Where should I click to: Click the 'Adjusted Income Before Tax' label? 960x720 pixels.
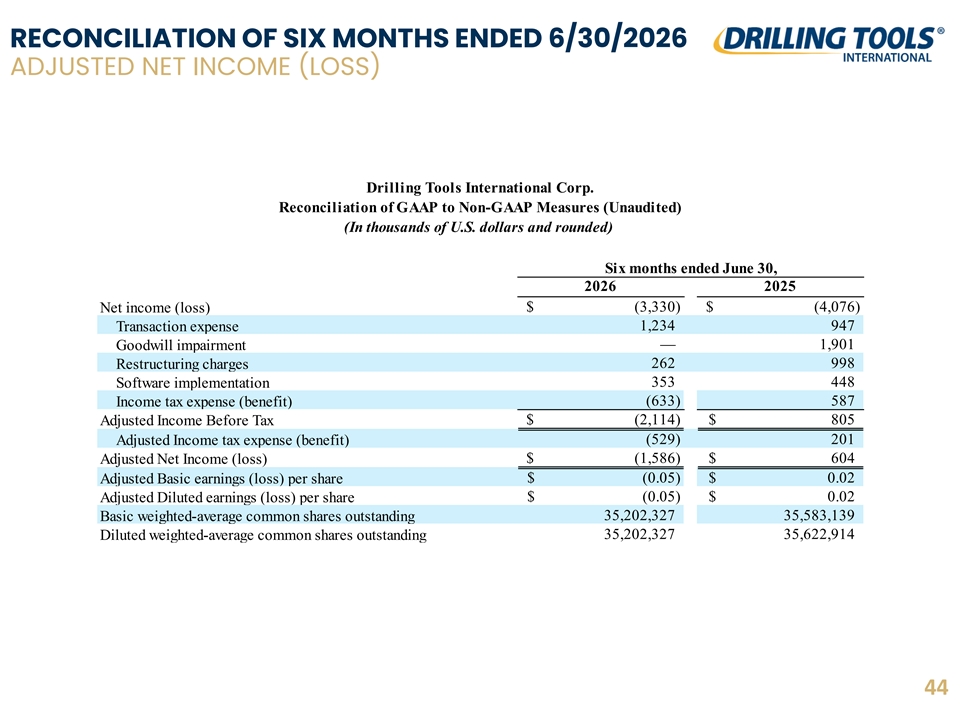click(x=187, y=421)
